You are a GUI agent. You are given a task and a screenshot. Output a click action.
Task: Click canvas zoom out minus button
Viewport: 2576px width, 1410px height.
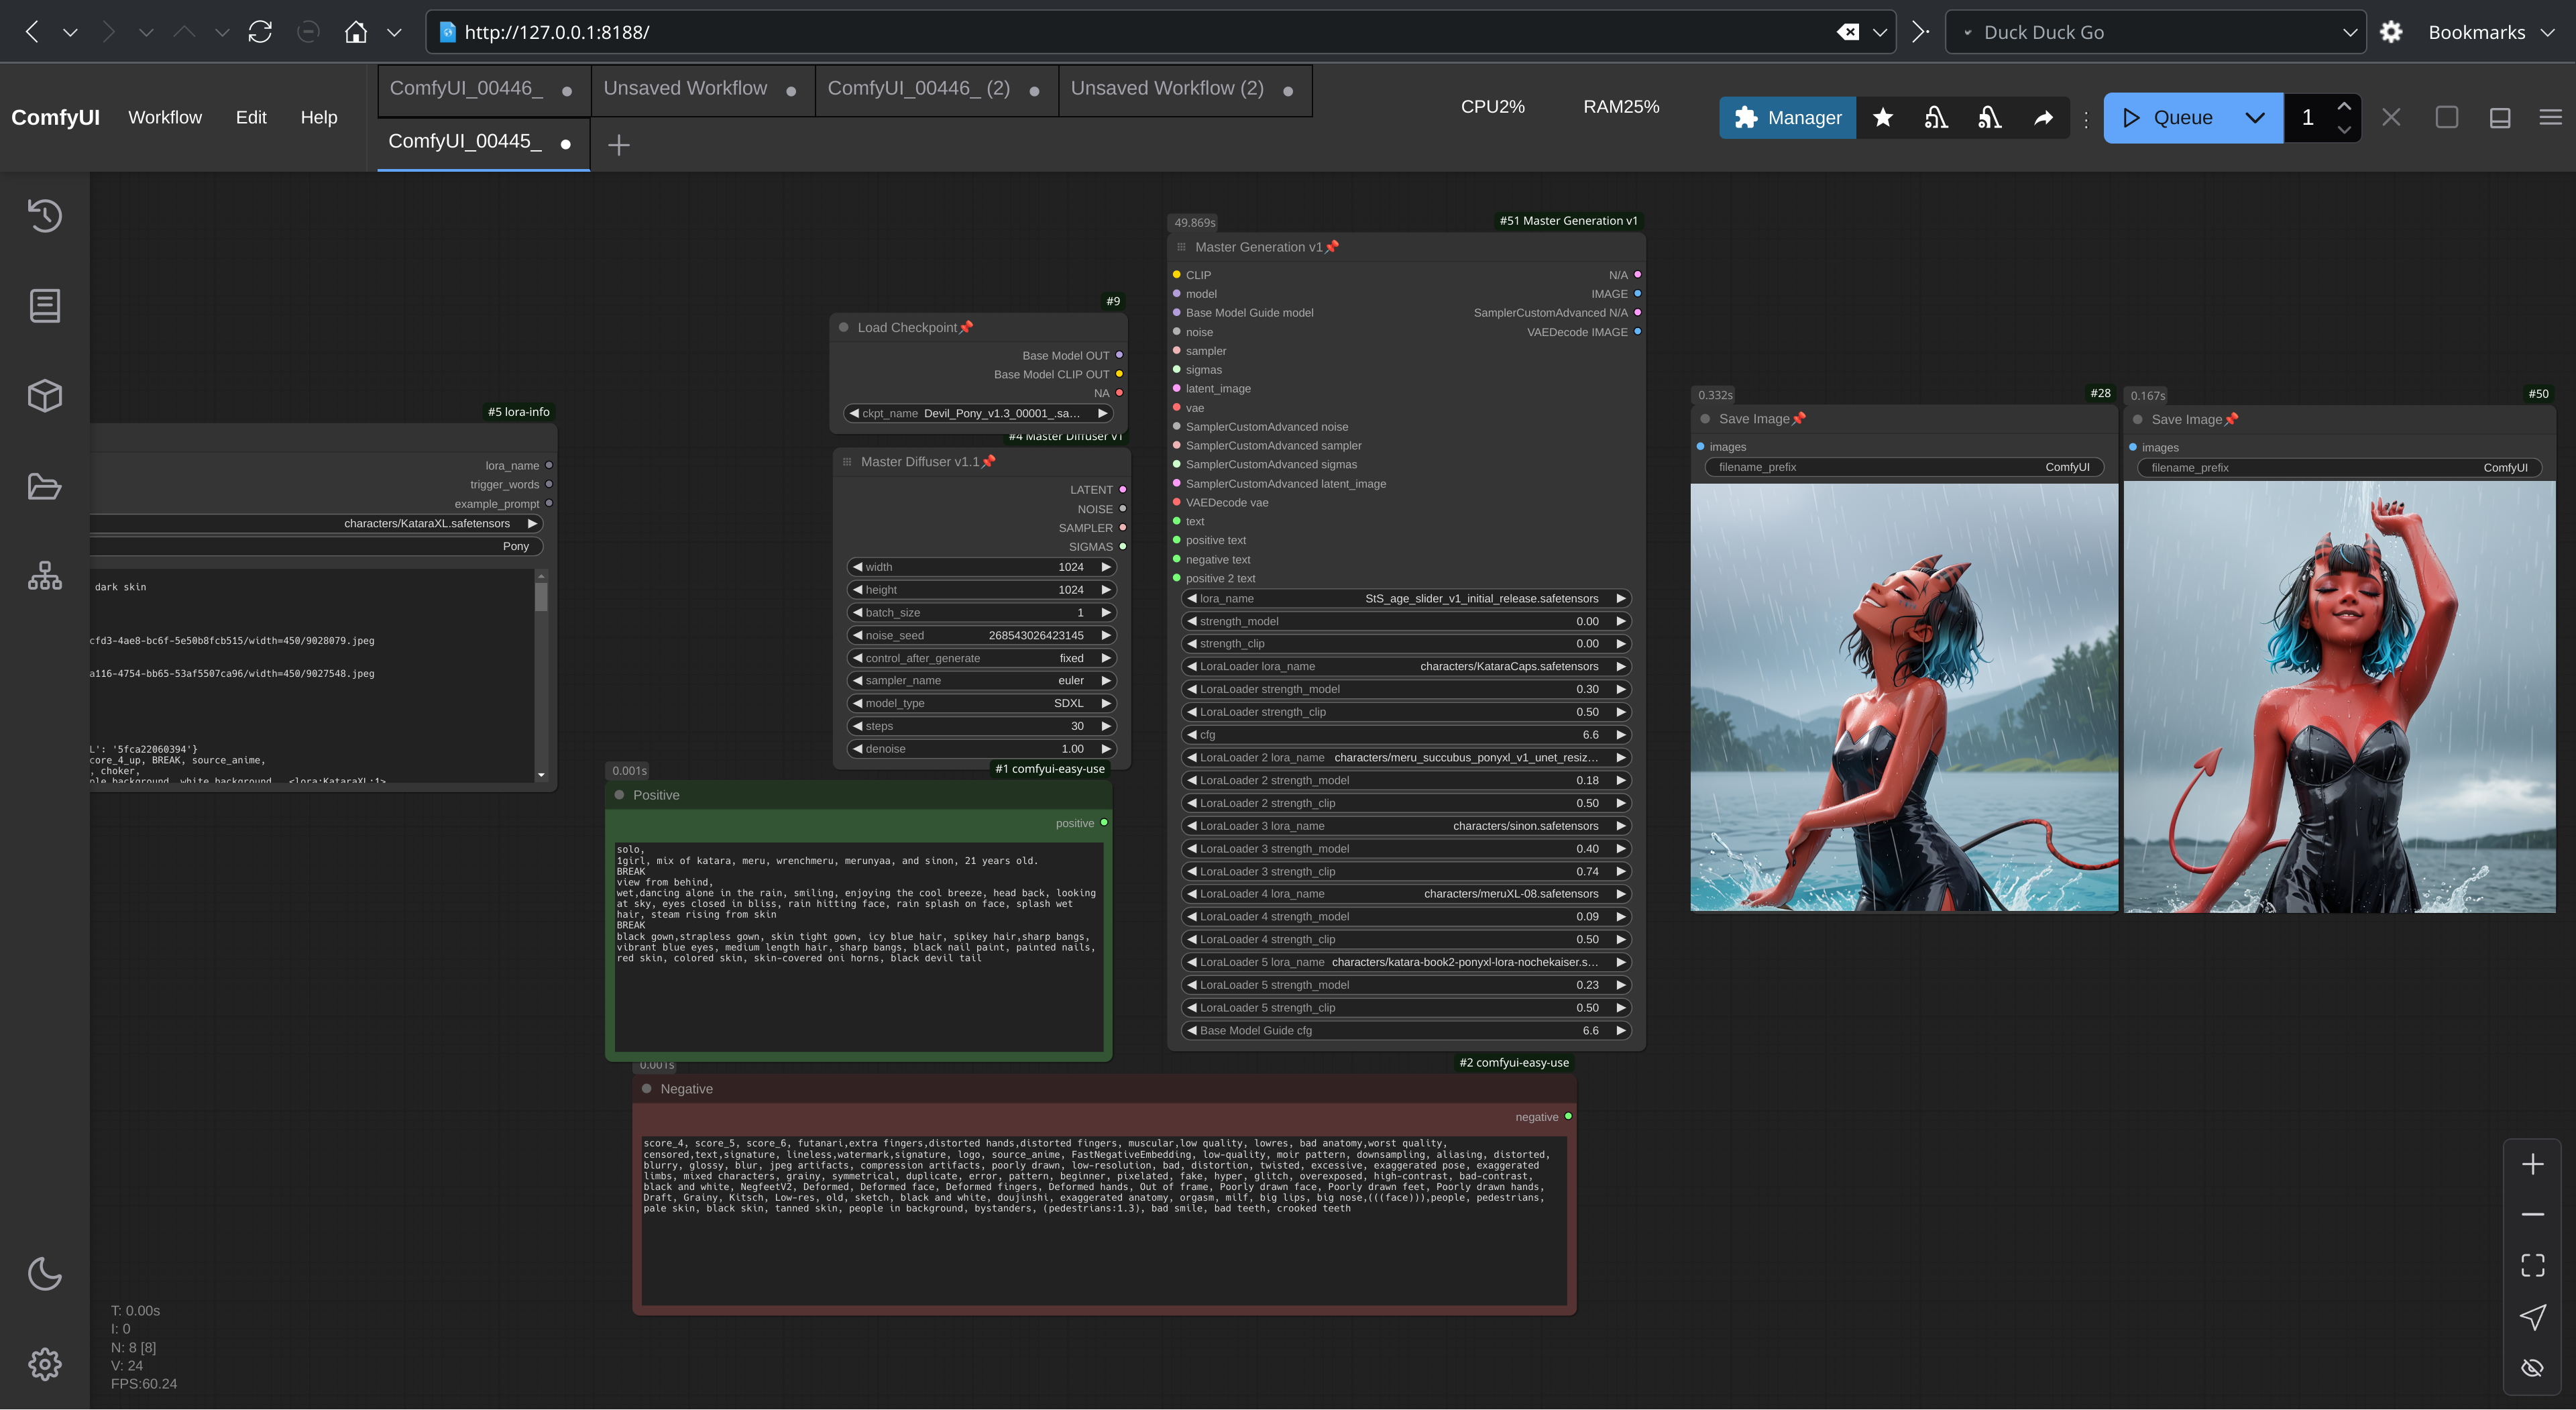point(2532,1214)
